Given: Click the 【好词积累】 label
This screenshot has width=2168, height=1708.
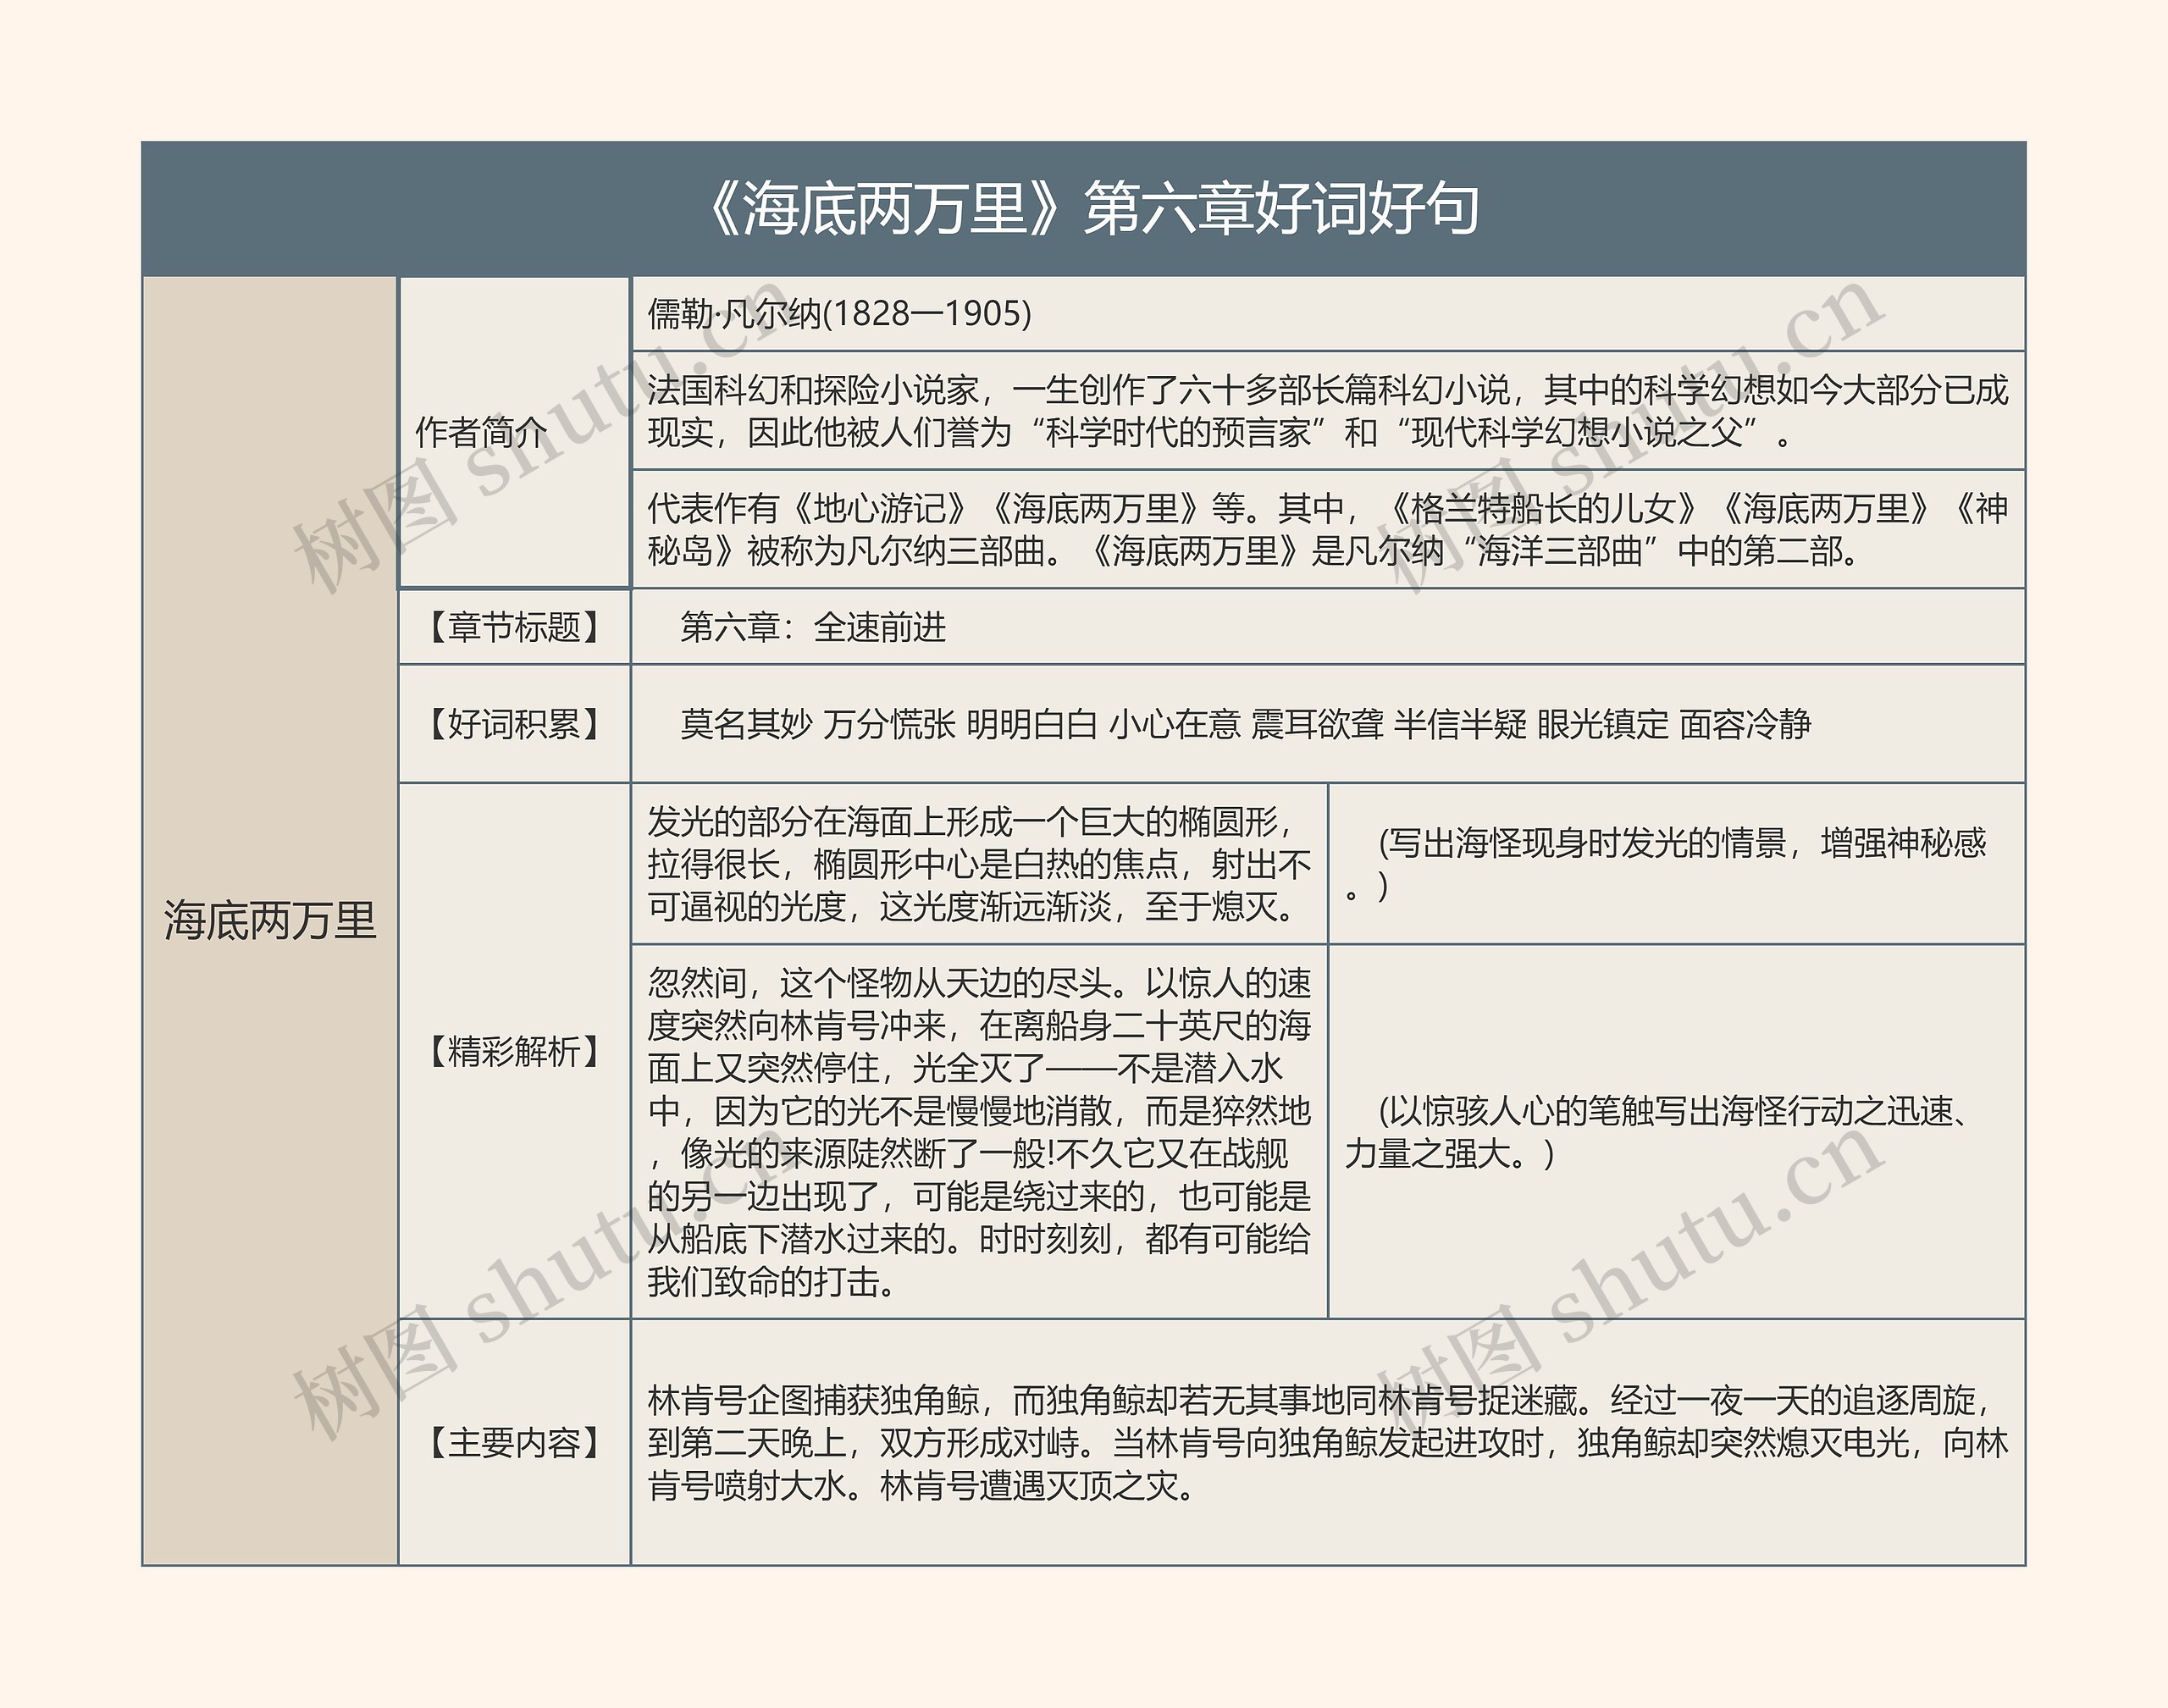Looking at the screenshot, I should pos(514,724).
